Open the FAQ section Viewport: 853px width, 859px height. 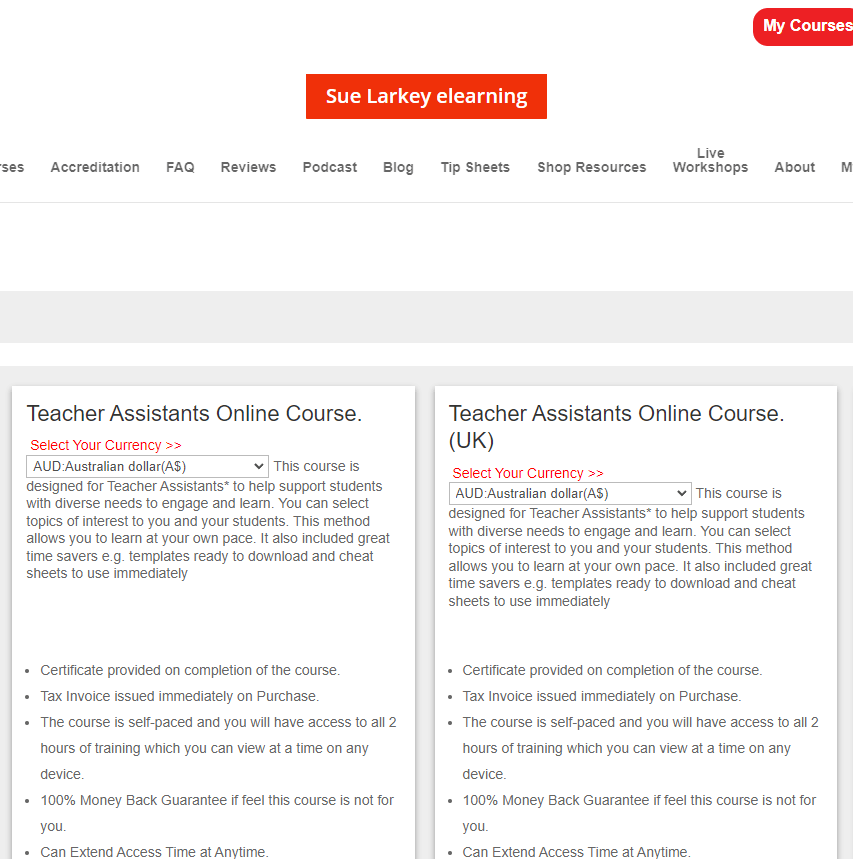click(180, 167)
